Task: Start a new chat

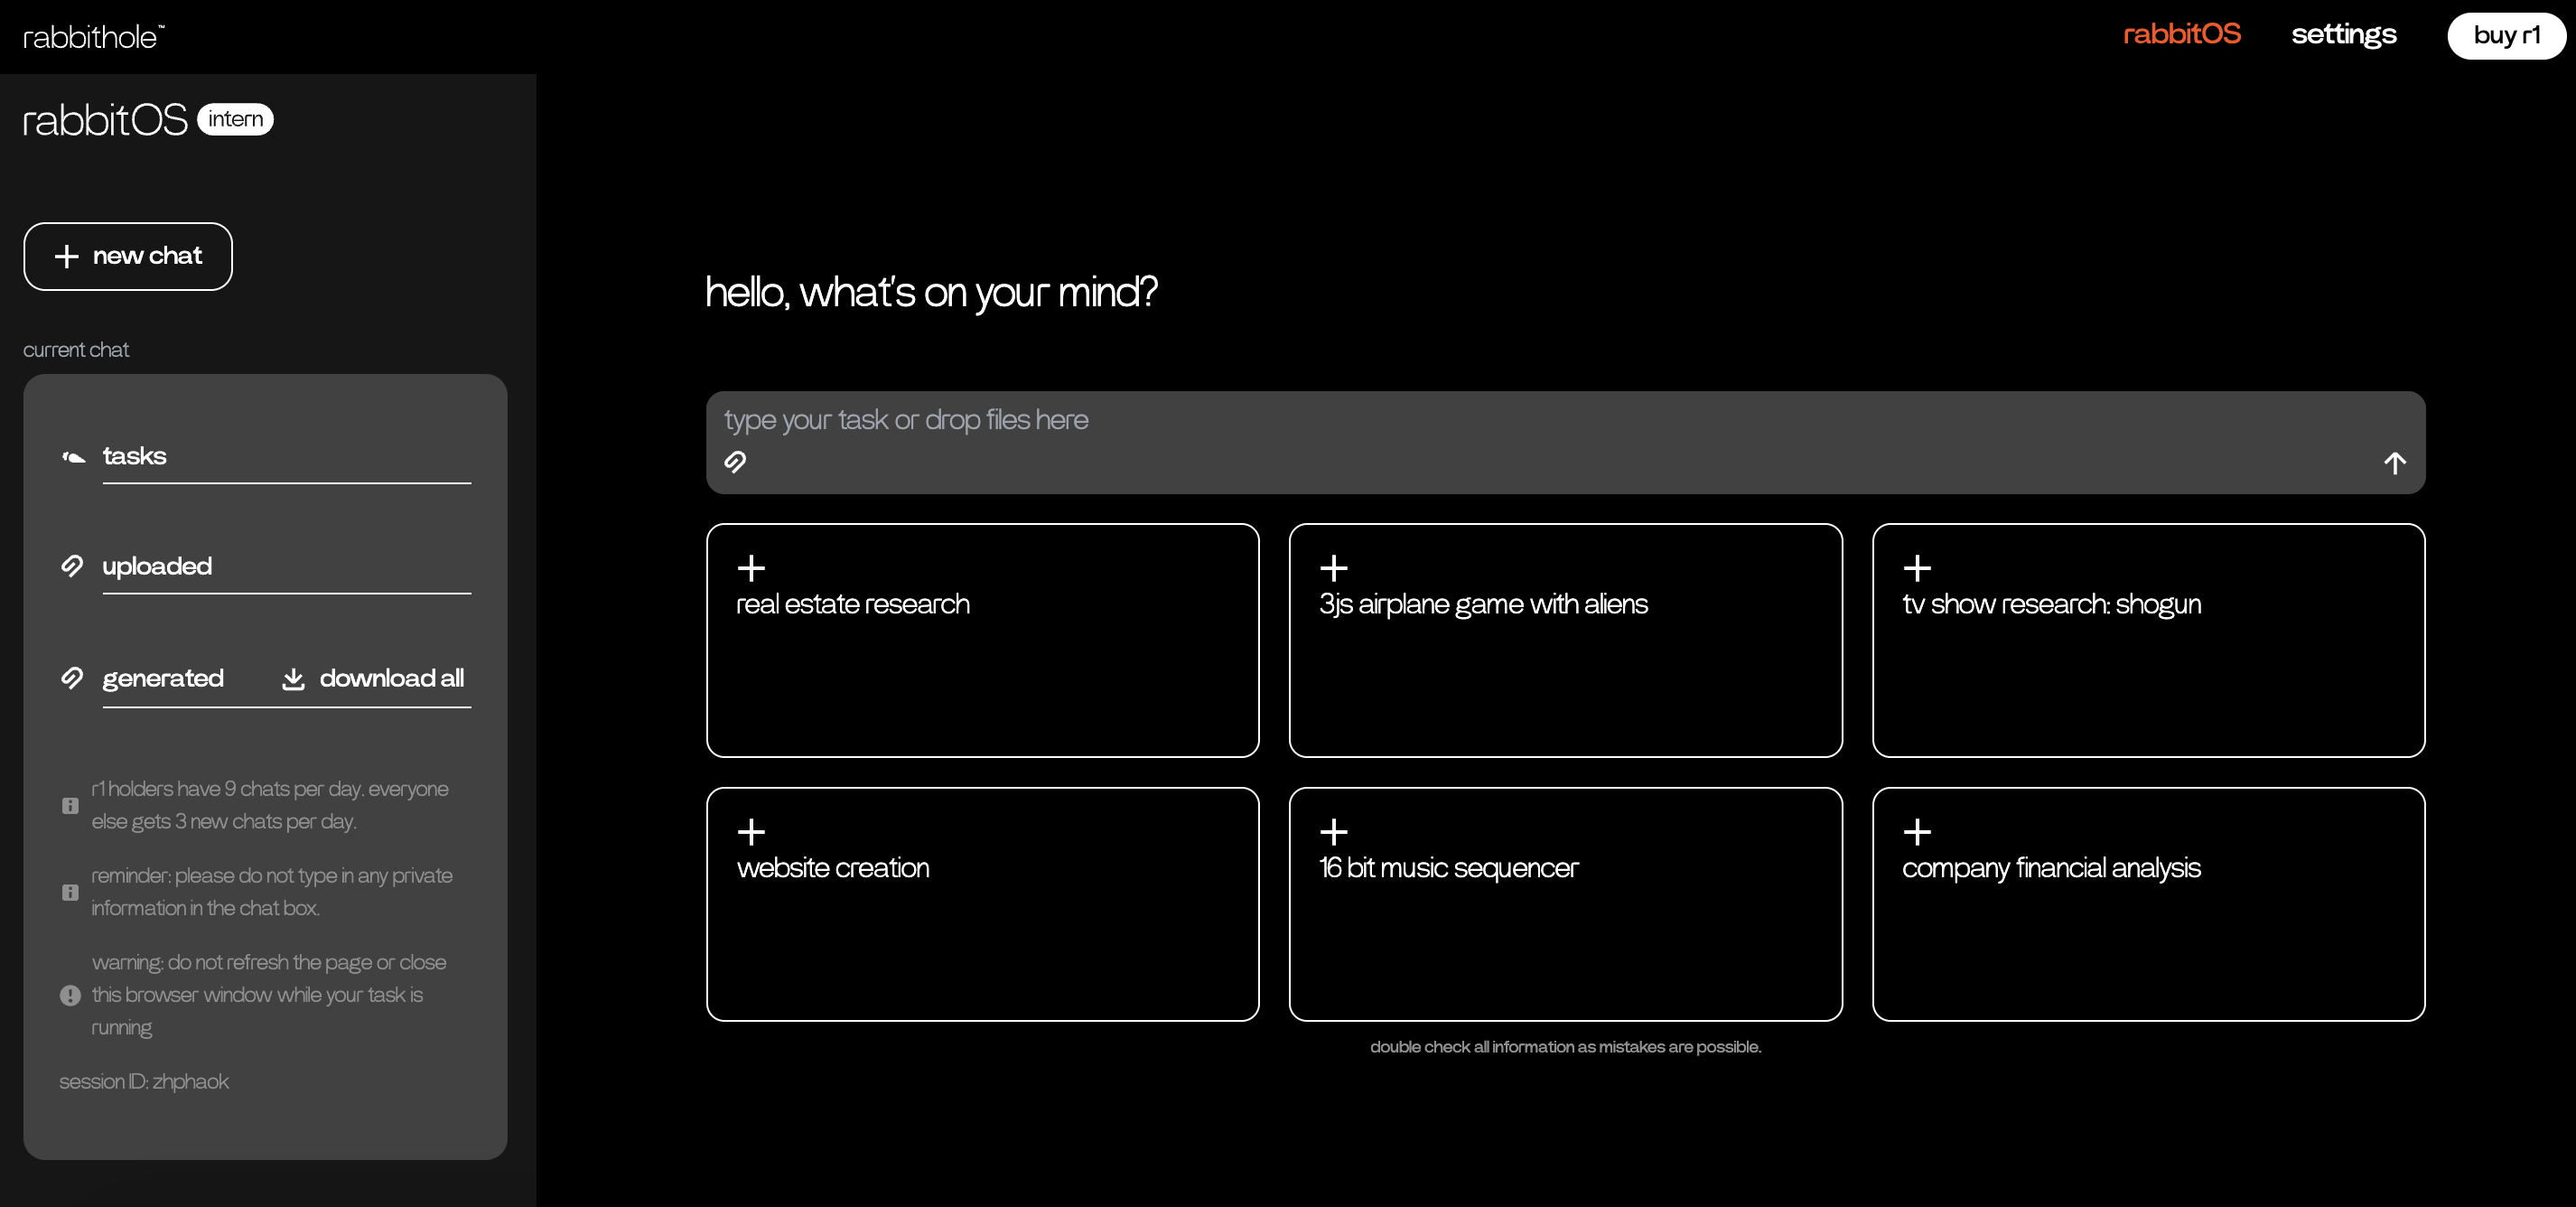Action: (x=128, y=257)
